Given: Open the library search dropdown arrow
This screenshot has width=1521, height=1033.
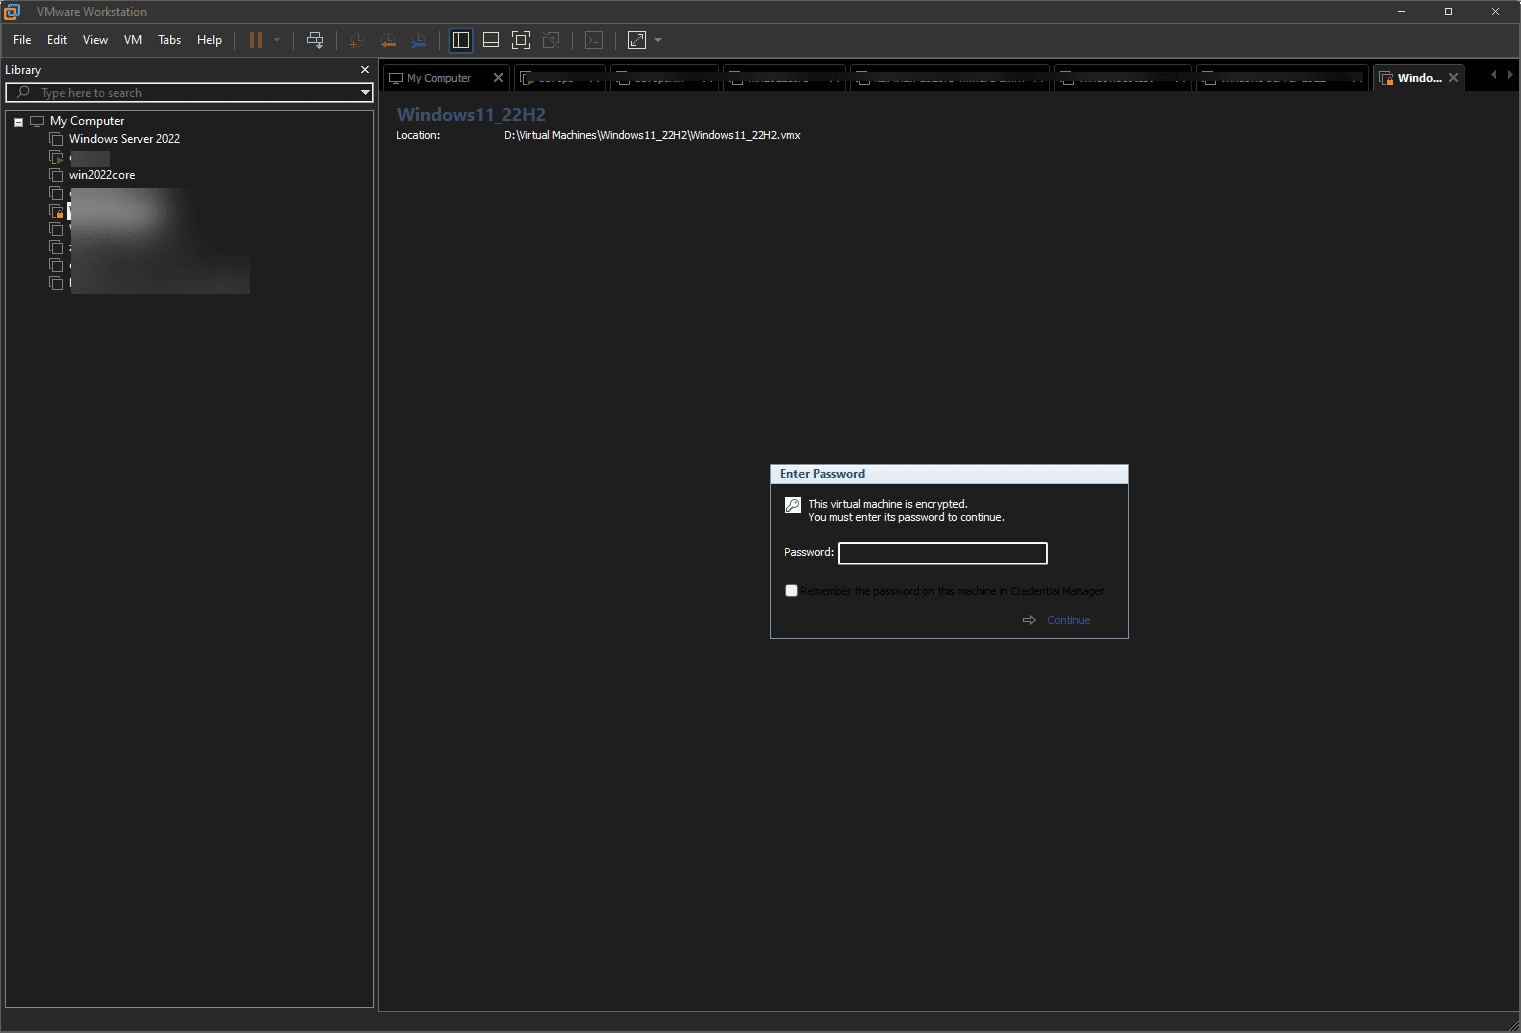Looking at the screenshot, I should 365,93.
